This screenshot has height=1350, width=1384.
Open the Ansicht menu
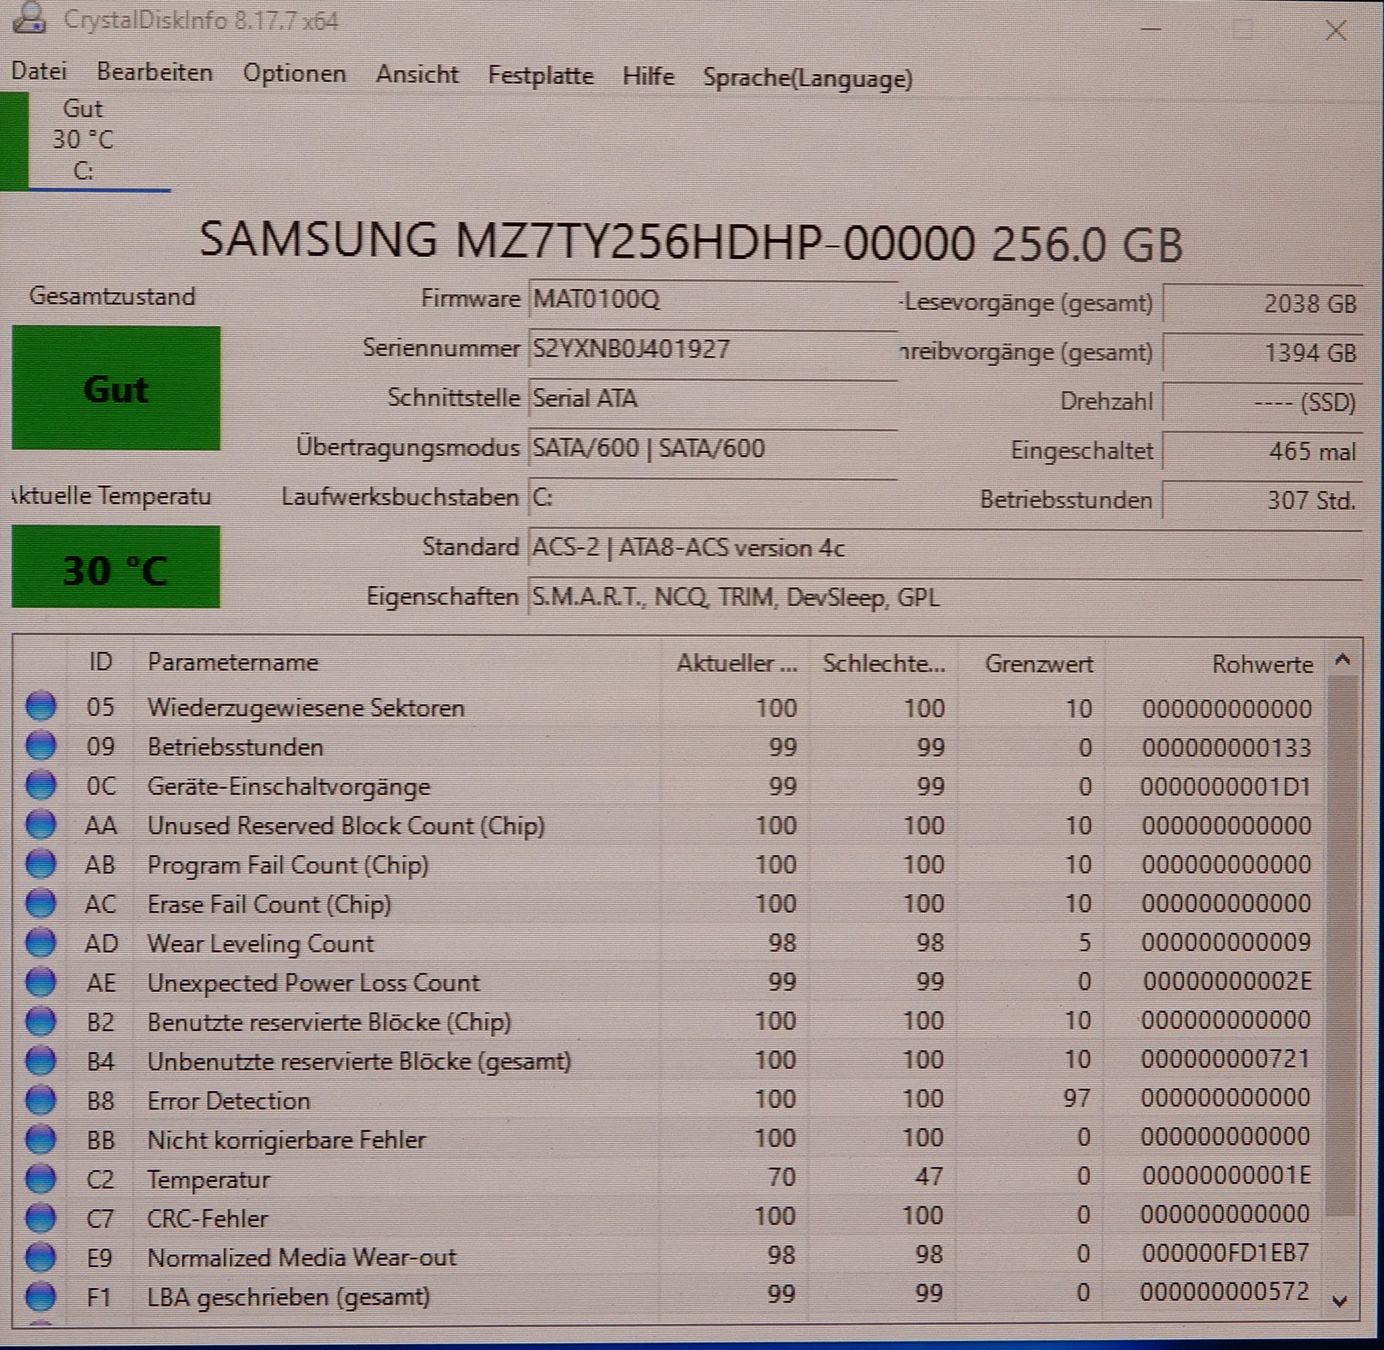417,75
